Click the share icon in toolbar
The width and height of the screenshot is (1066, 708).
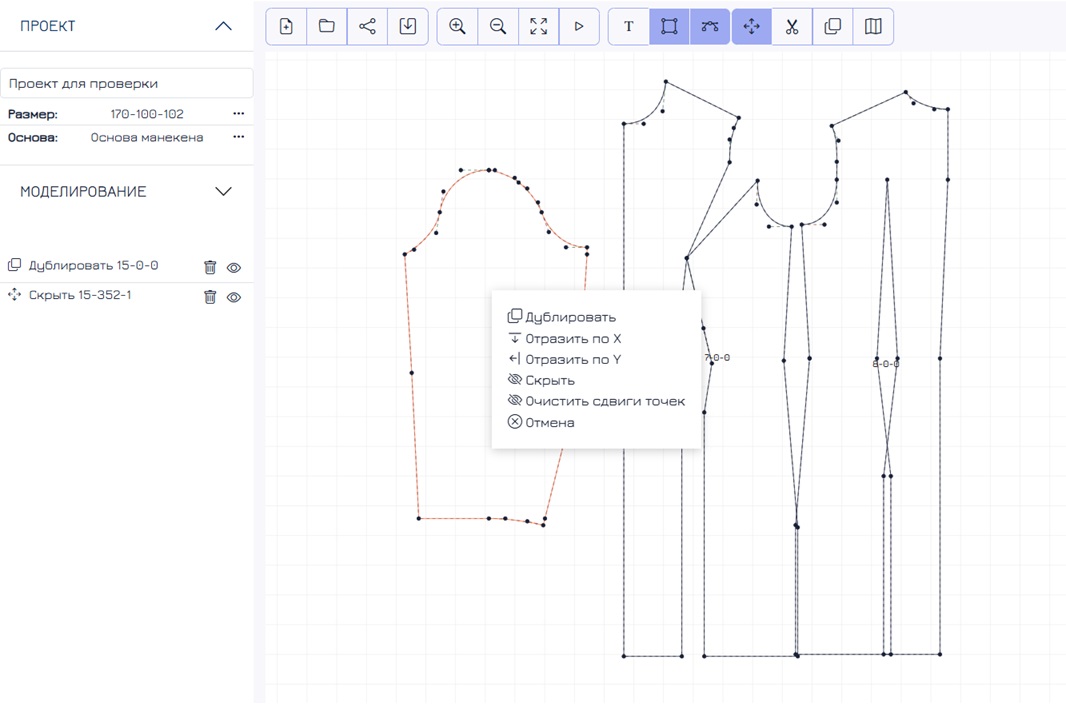coord(367,27)
